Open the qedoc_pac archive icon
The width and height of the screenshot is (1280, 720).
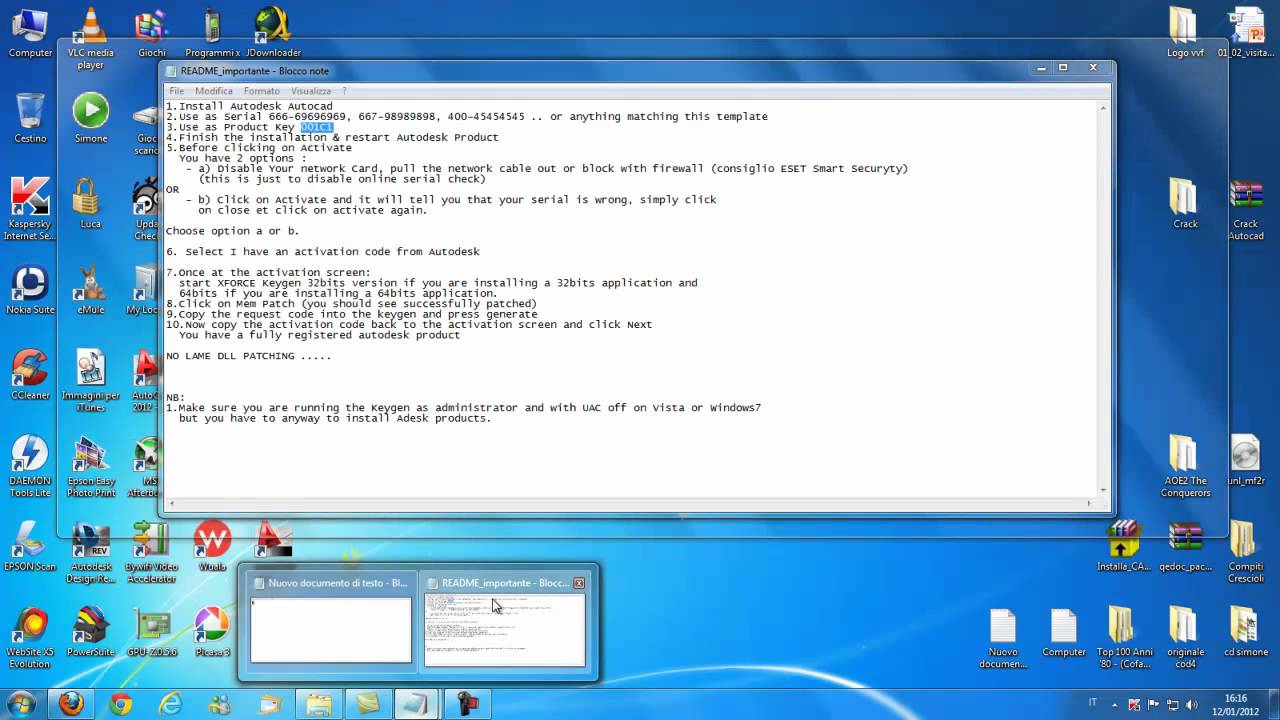pyautogui.click(x=1185, y=547)
